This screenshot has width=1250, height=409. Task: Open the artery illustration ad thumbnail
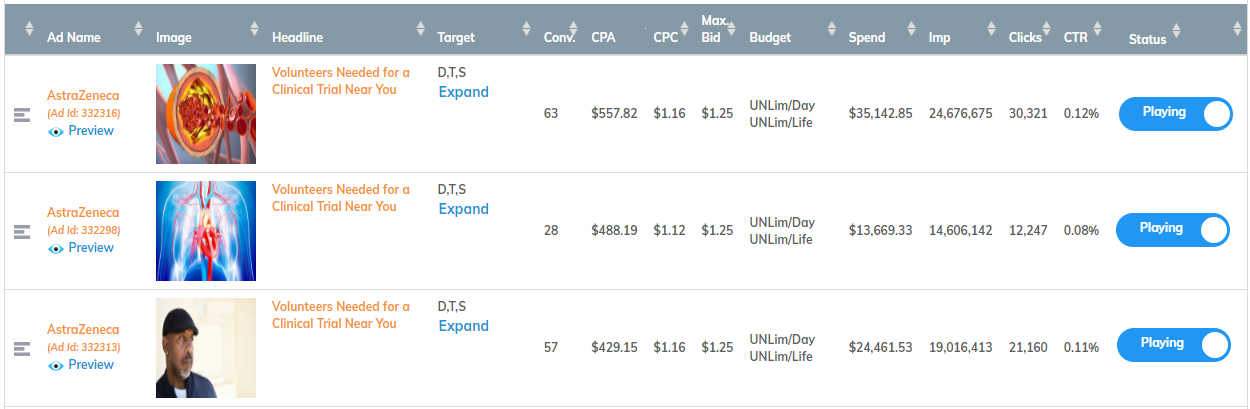pos(206,114)
